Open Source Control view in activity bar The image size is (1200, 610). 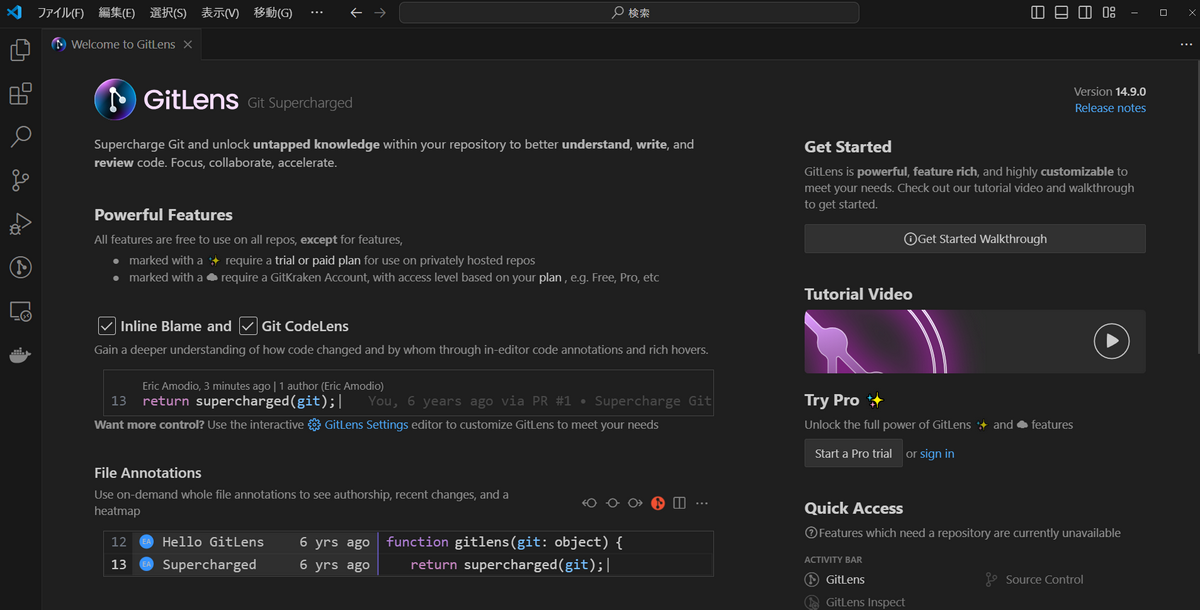pyautogui.click(x=20, y=180)
